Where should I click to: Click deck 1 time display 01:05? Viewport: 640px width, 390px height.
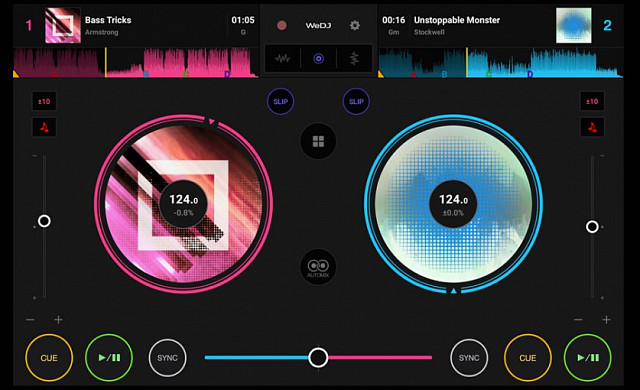(243, 20)
